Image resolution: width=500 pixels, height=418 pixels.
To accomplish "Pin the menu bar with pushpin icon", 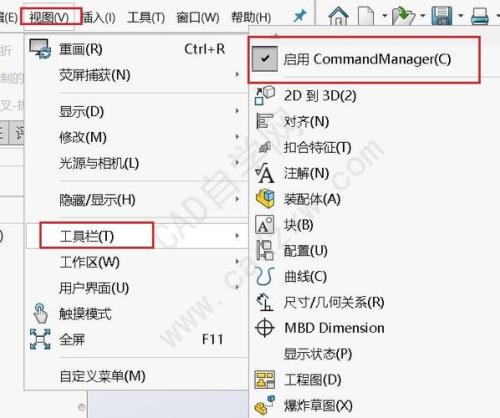I will pos(300,16).
